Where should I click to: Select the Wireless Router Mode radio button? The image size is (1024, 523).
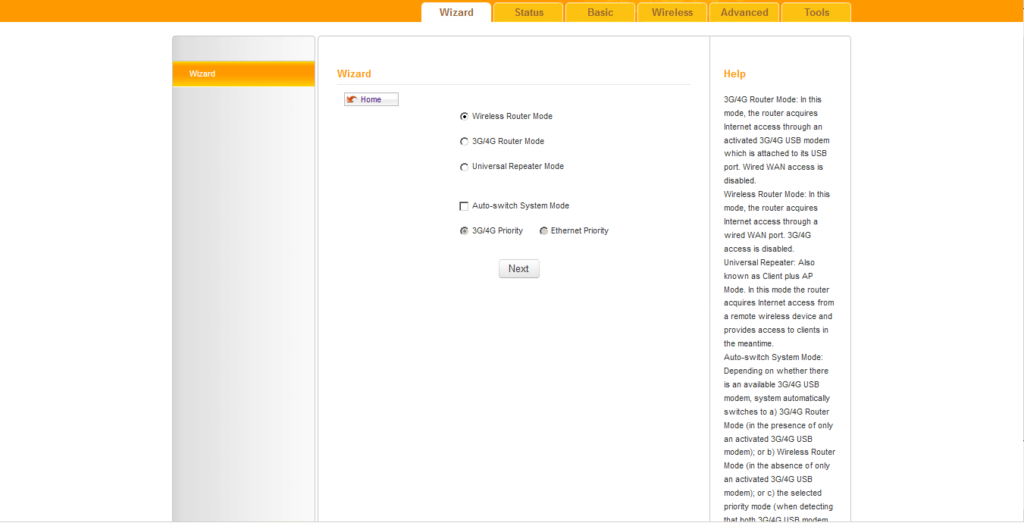pos(464,116)
